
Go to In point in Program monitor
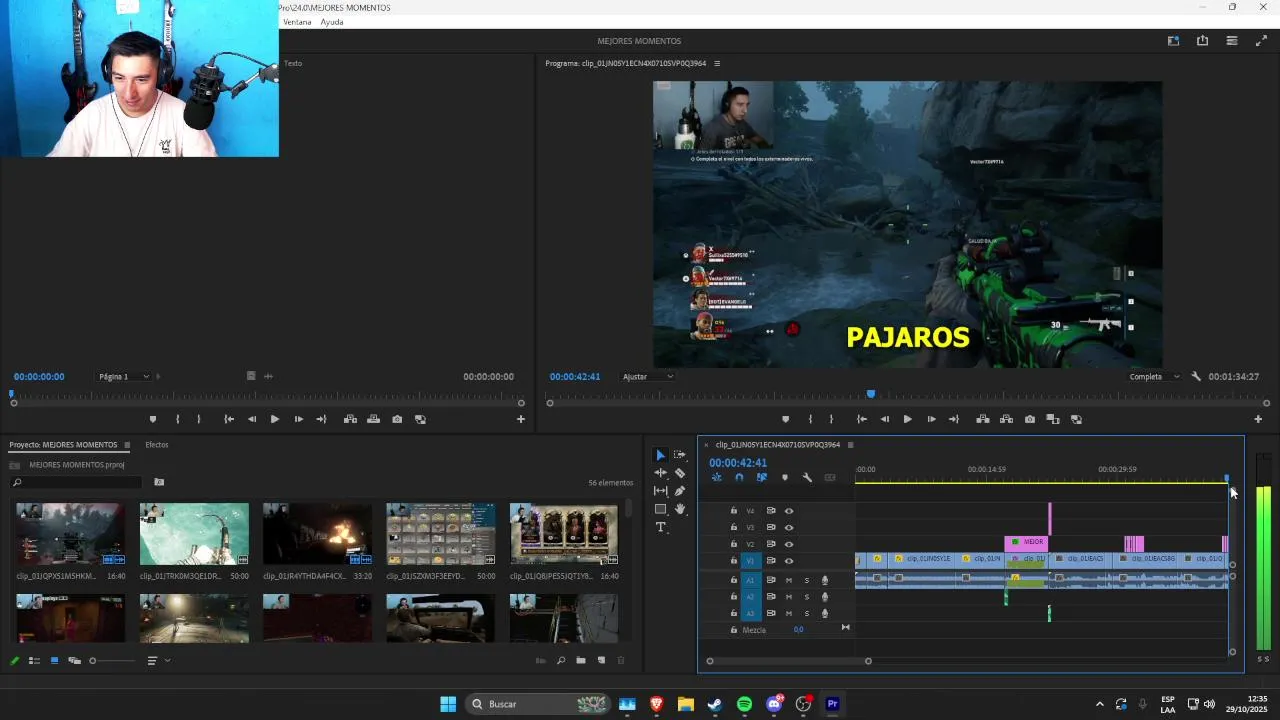click(x=861, y=419)
